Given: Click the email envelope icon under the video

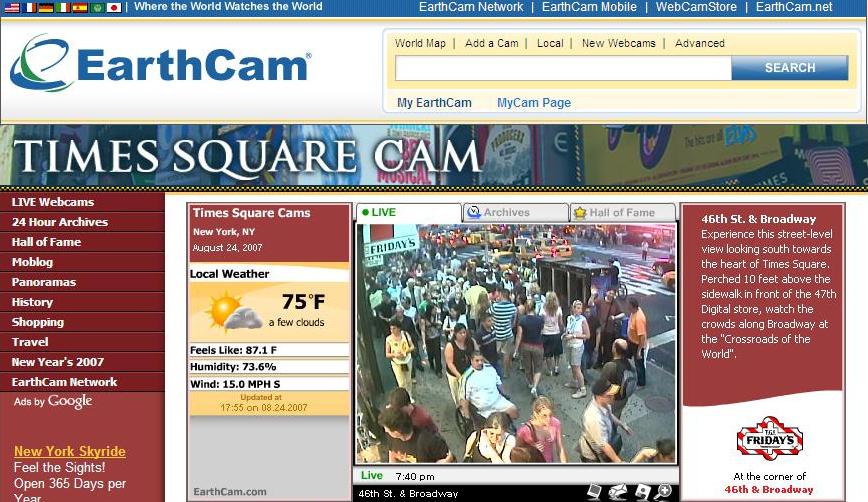Looking at the screenshot, I should tap(618, 491).
